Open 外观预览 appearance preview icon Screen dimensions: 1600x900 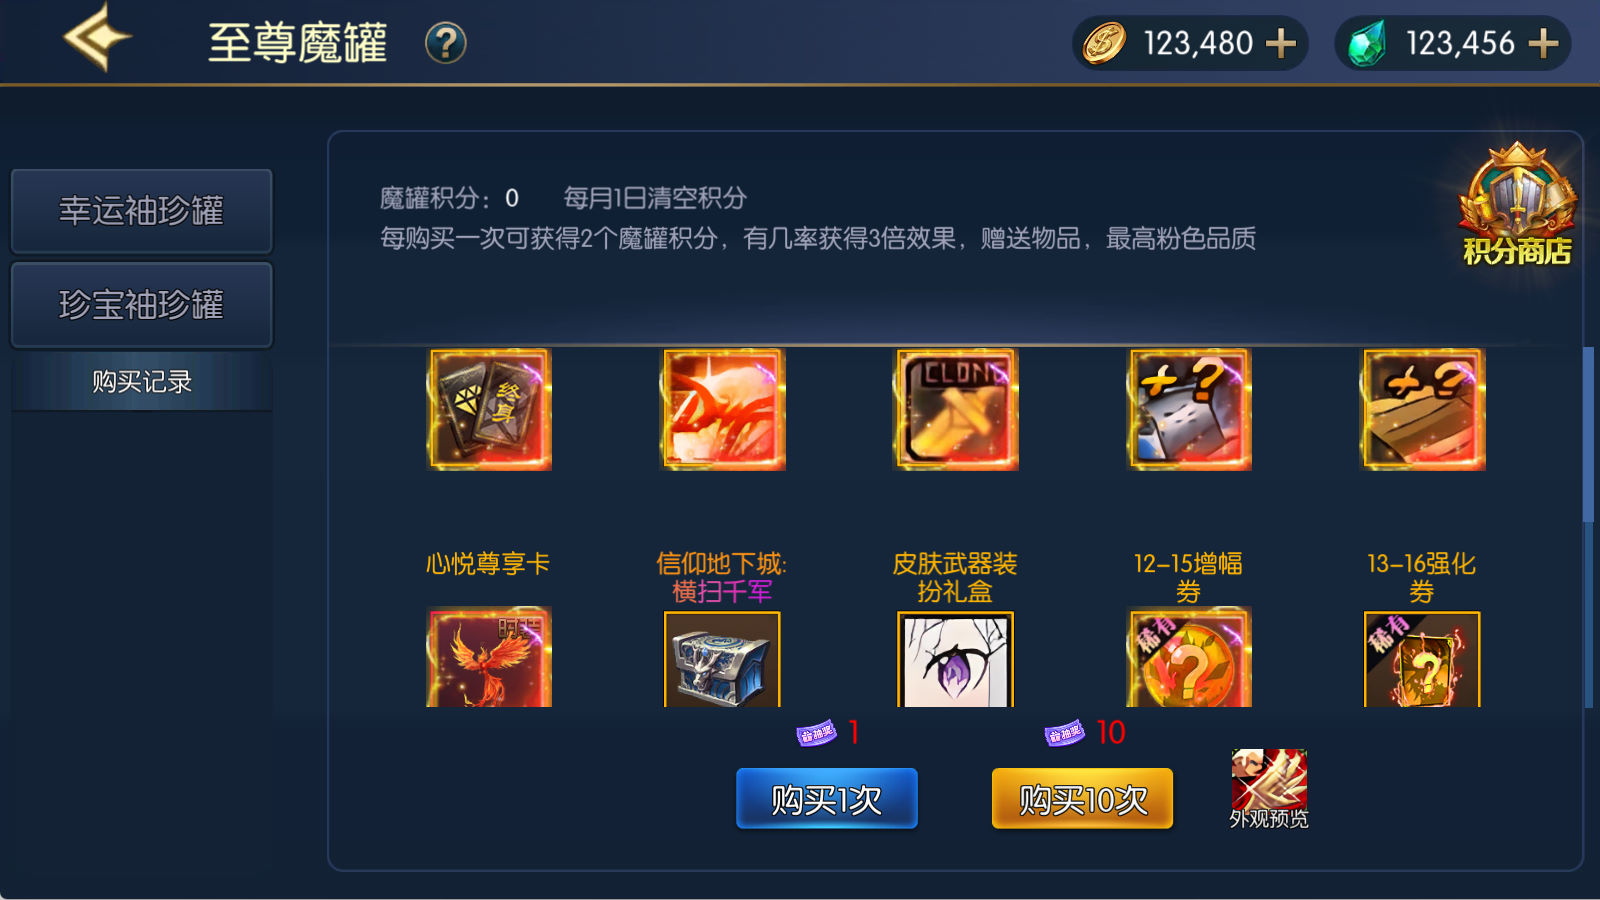pyautogui.click(x=1269, y=789)
